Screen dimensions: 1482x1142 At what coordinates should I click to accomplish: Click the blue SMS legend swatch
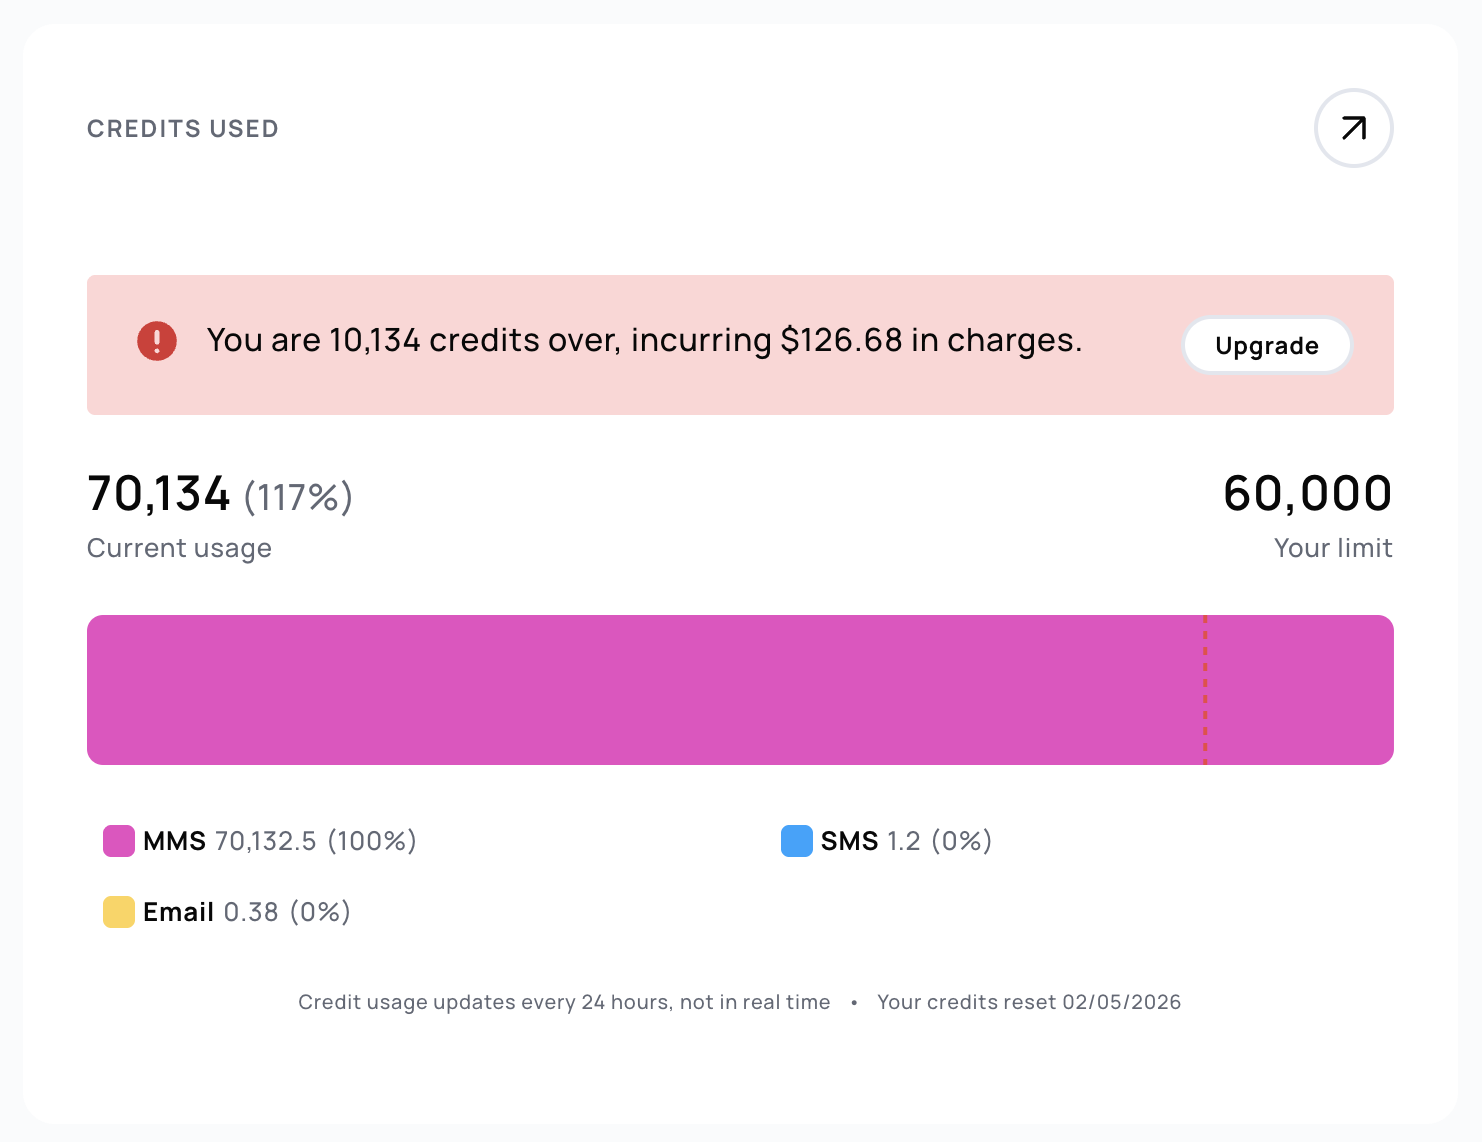click(x=797, y=841)
